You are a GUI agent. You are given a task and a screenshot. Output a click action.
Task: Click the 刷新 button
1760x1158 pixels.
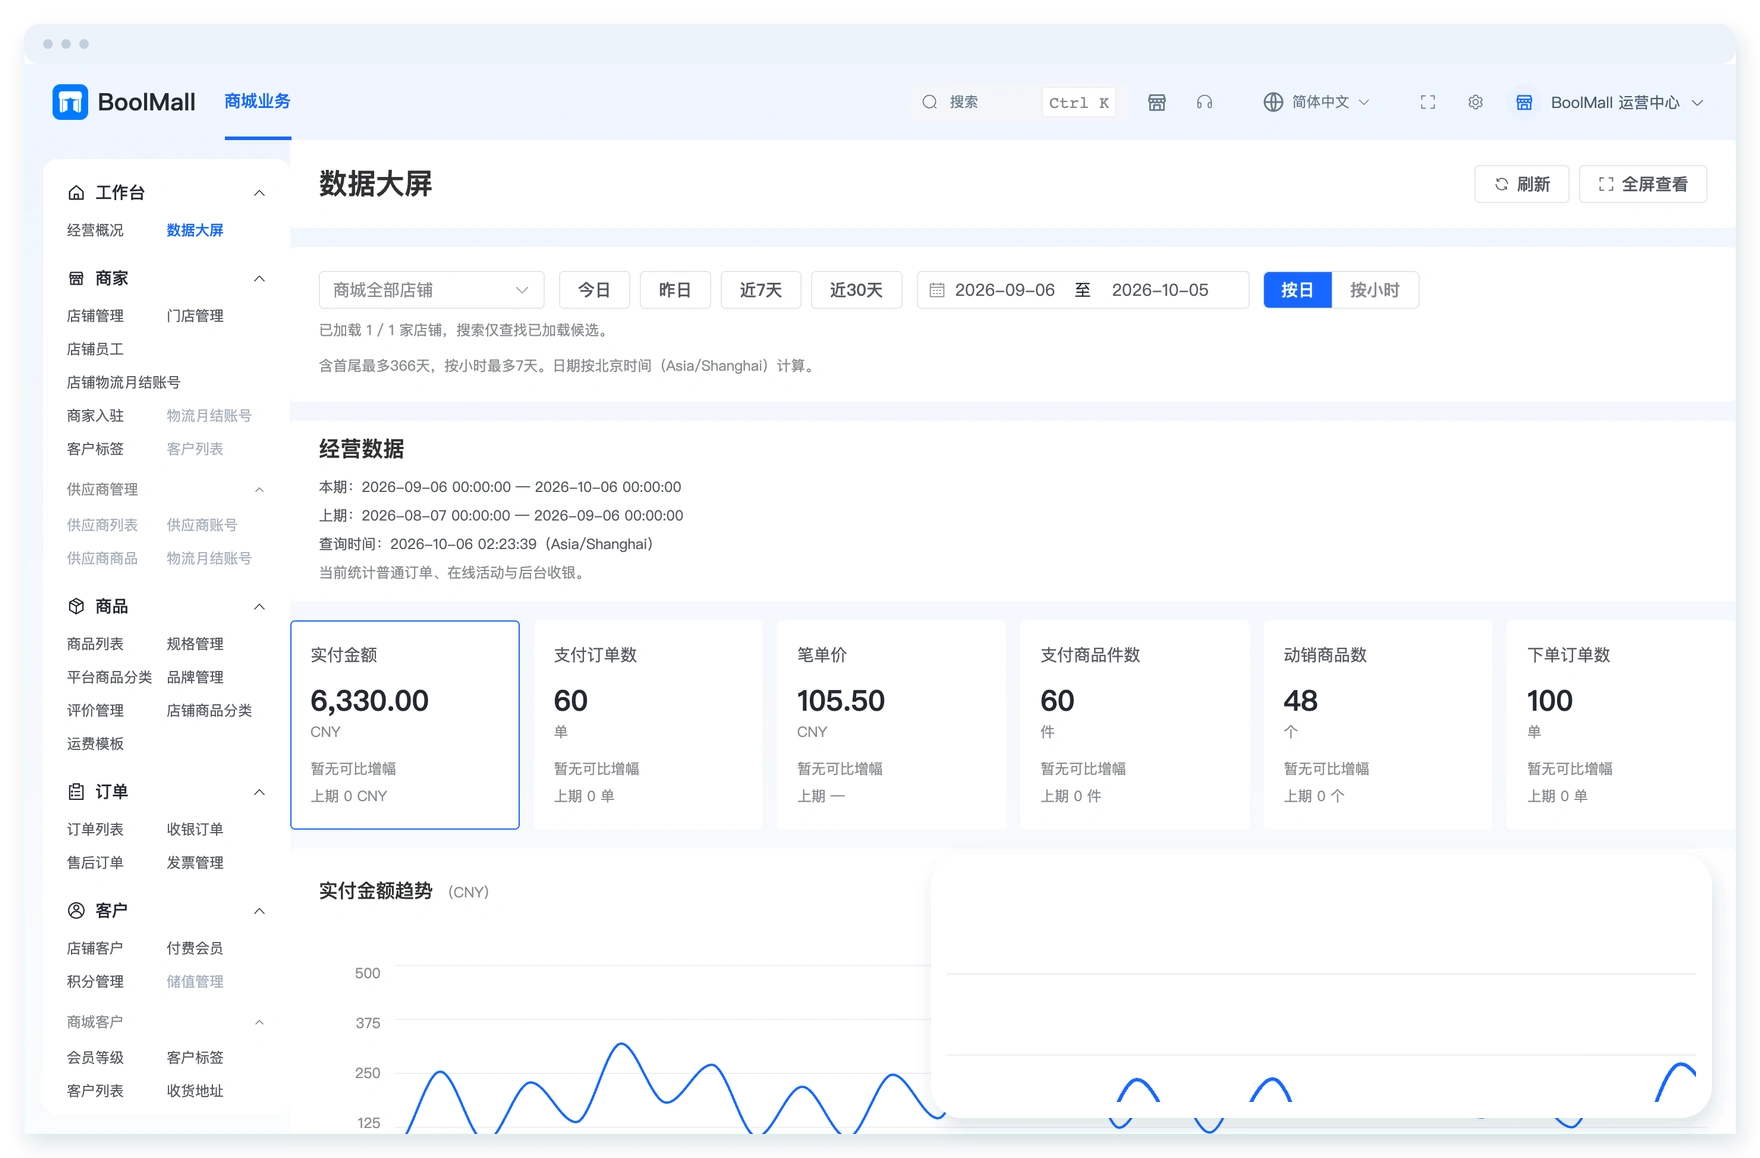(x=1521, y=184)
